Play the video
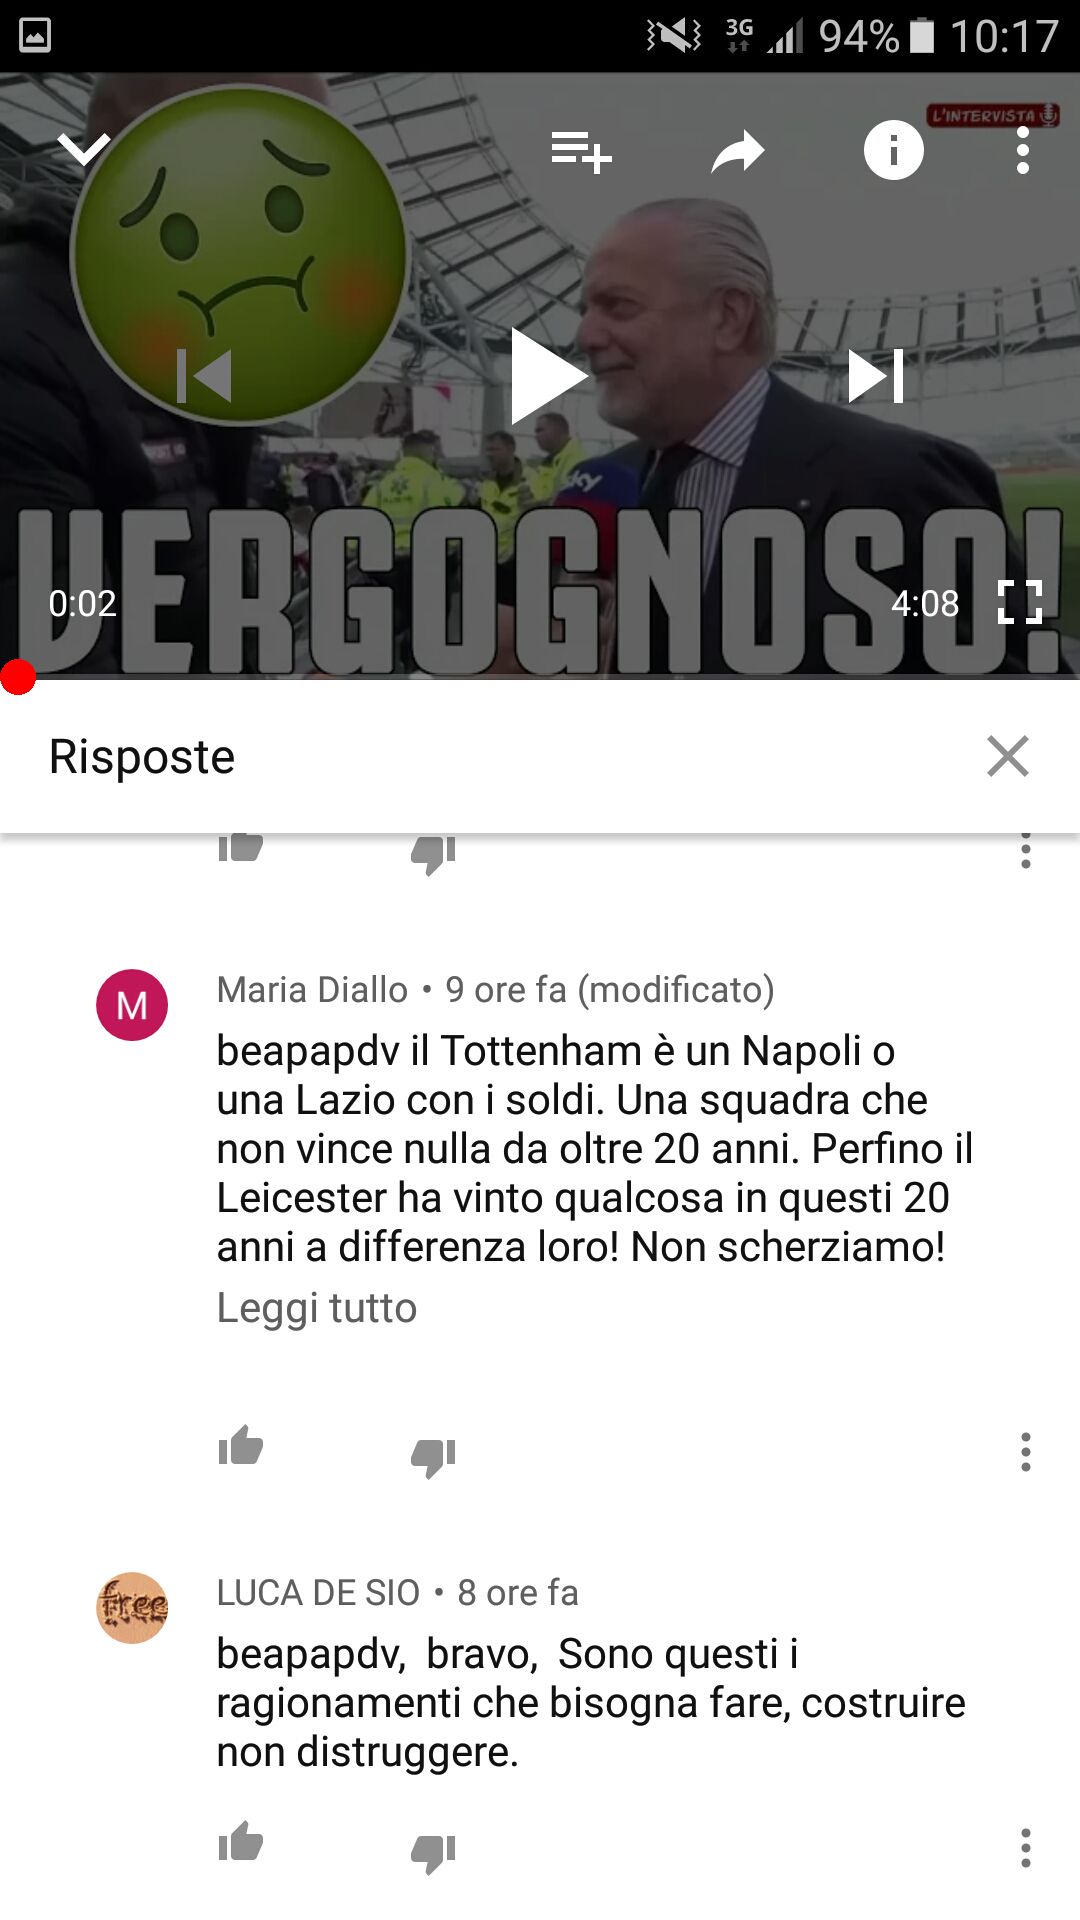Viewport: 1080px width, 1920px height. [547, 376]
